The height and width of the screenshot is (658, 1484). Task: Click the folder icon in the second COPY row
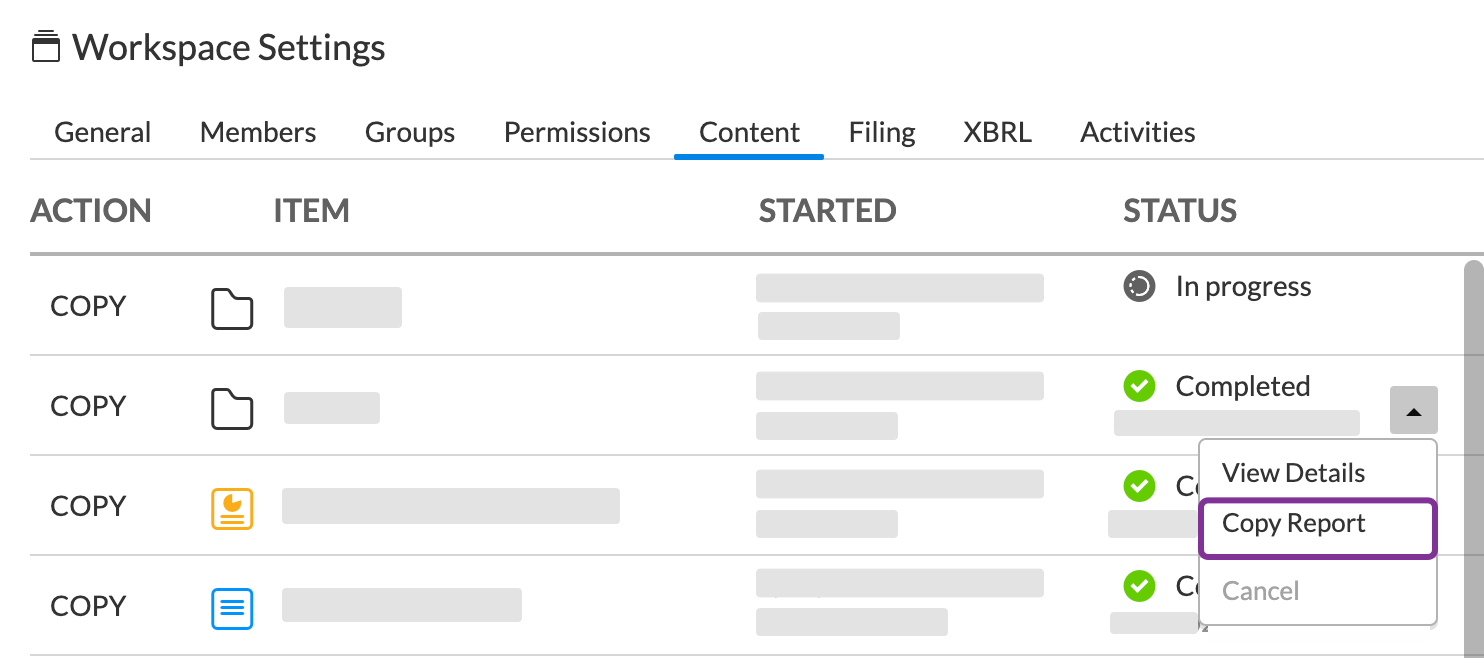[232, 408]
